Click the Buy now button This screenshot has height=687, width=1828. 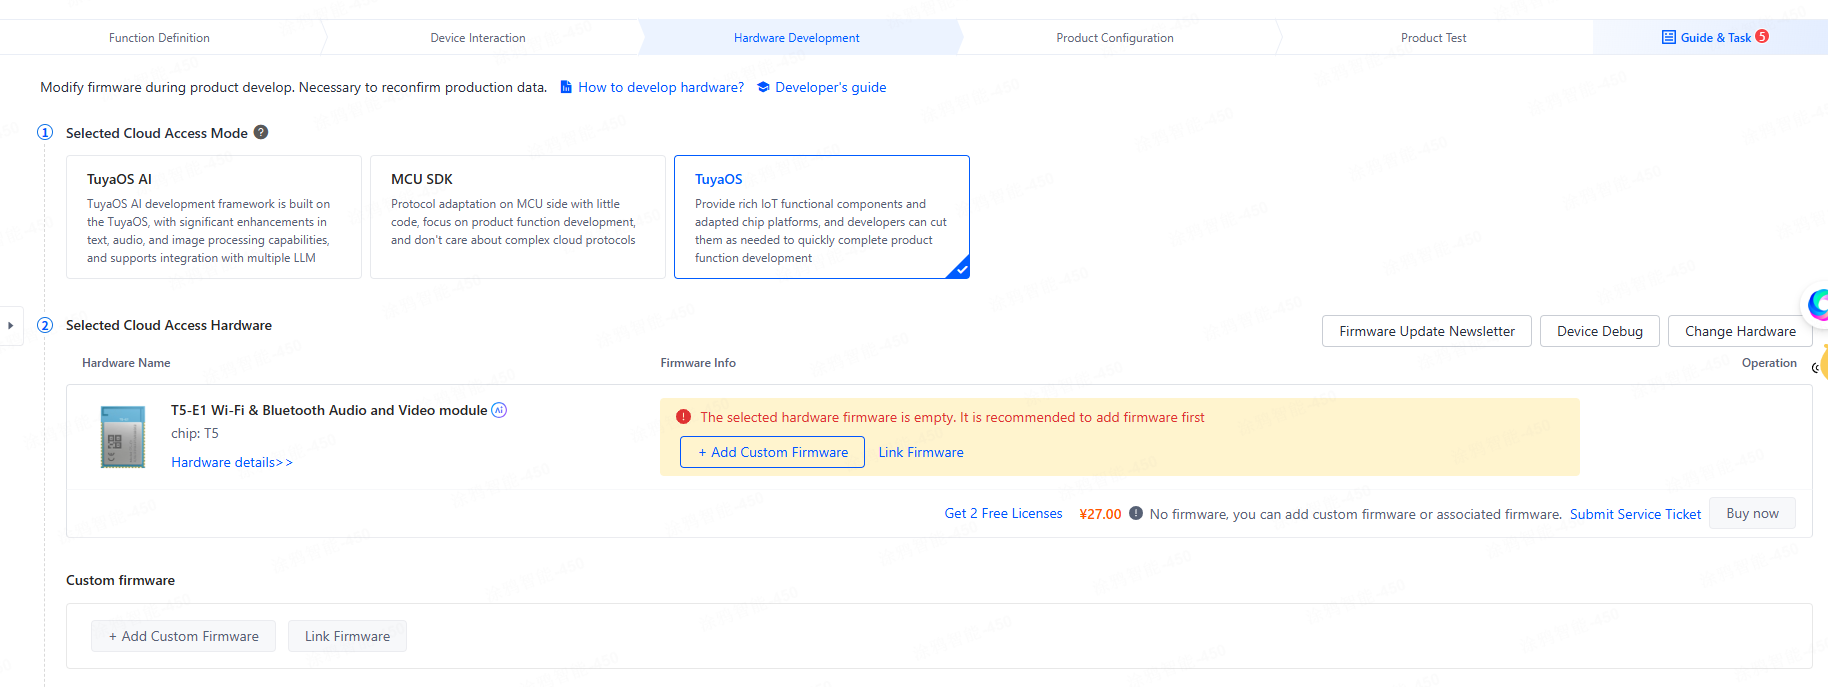(1752, 513)
